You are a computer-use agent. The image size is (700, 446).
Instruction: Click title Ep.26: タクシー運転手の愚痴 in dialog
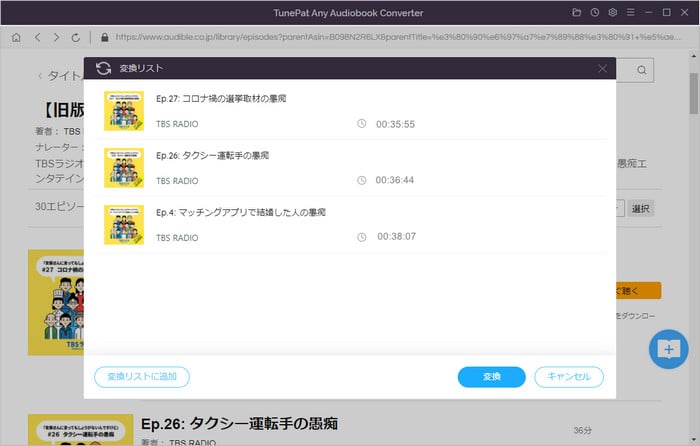(x=212, y=155)
